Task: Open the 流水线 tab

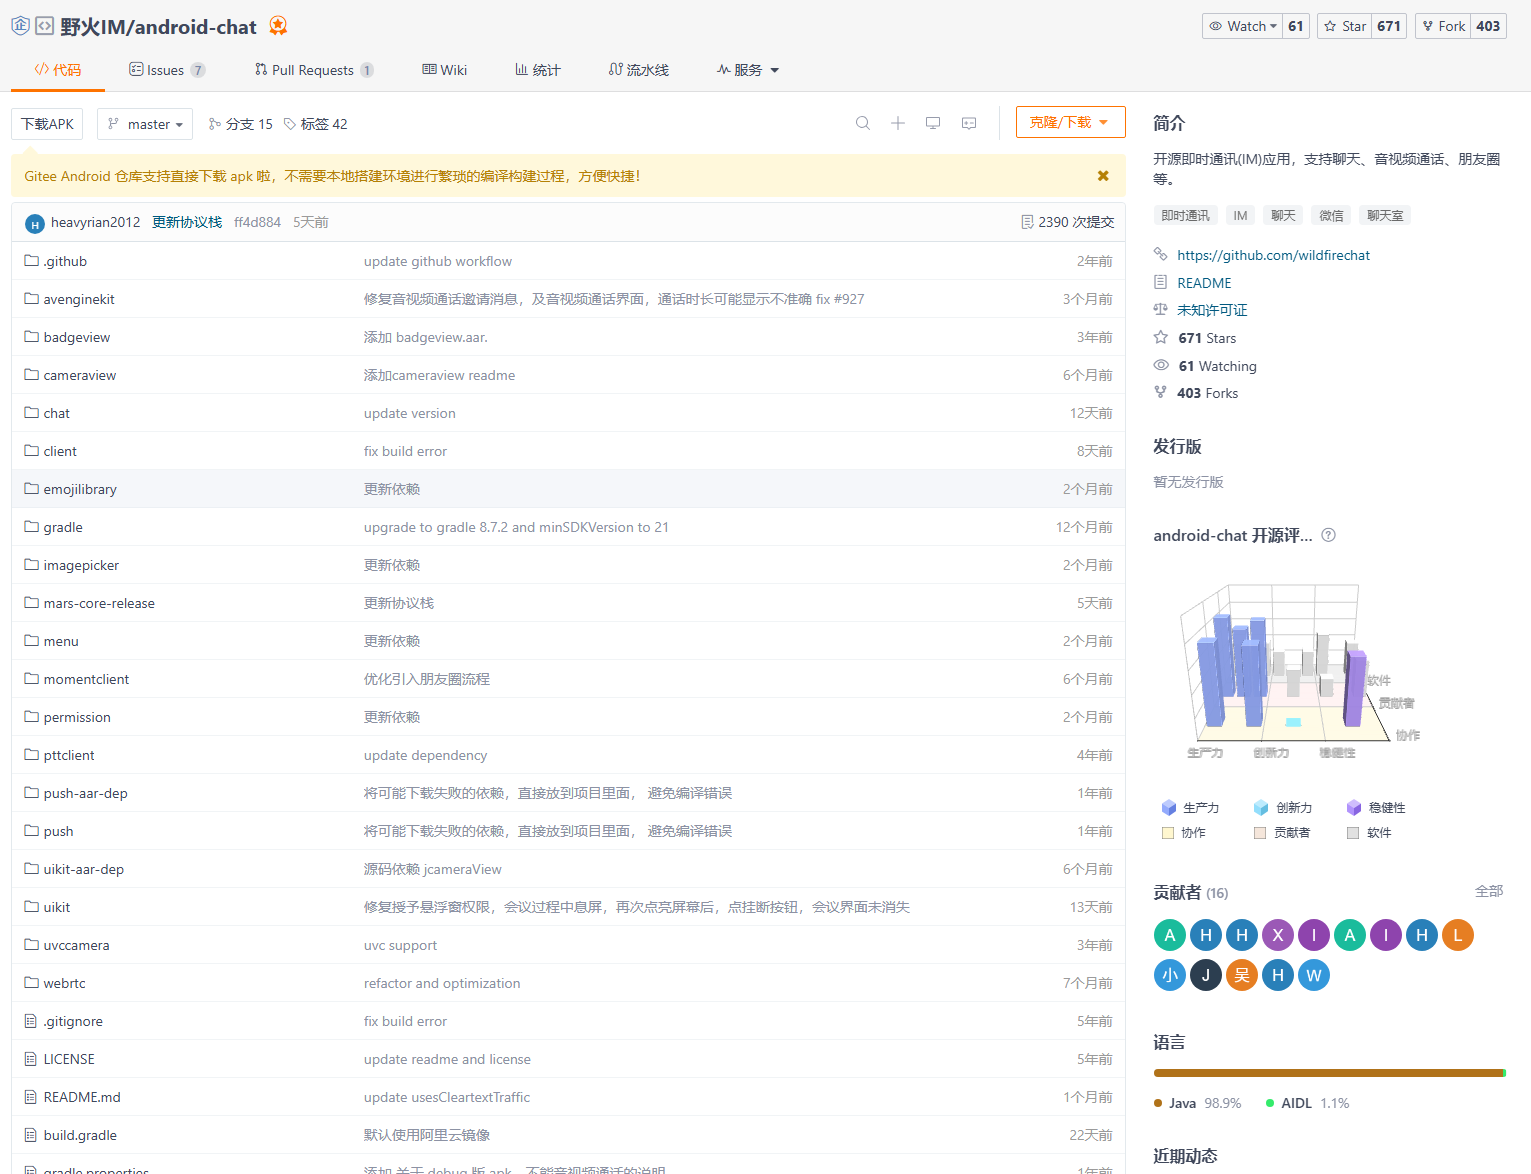Action: (639, 70)
